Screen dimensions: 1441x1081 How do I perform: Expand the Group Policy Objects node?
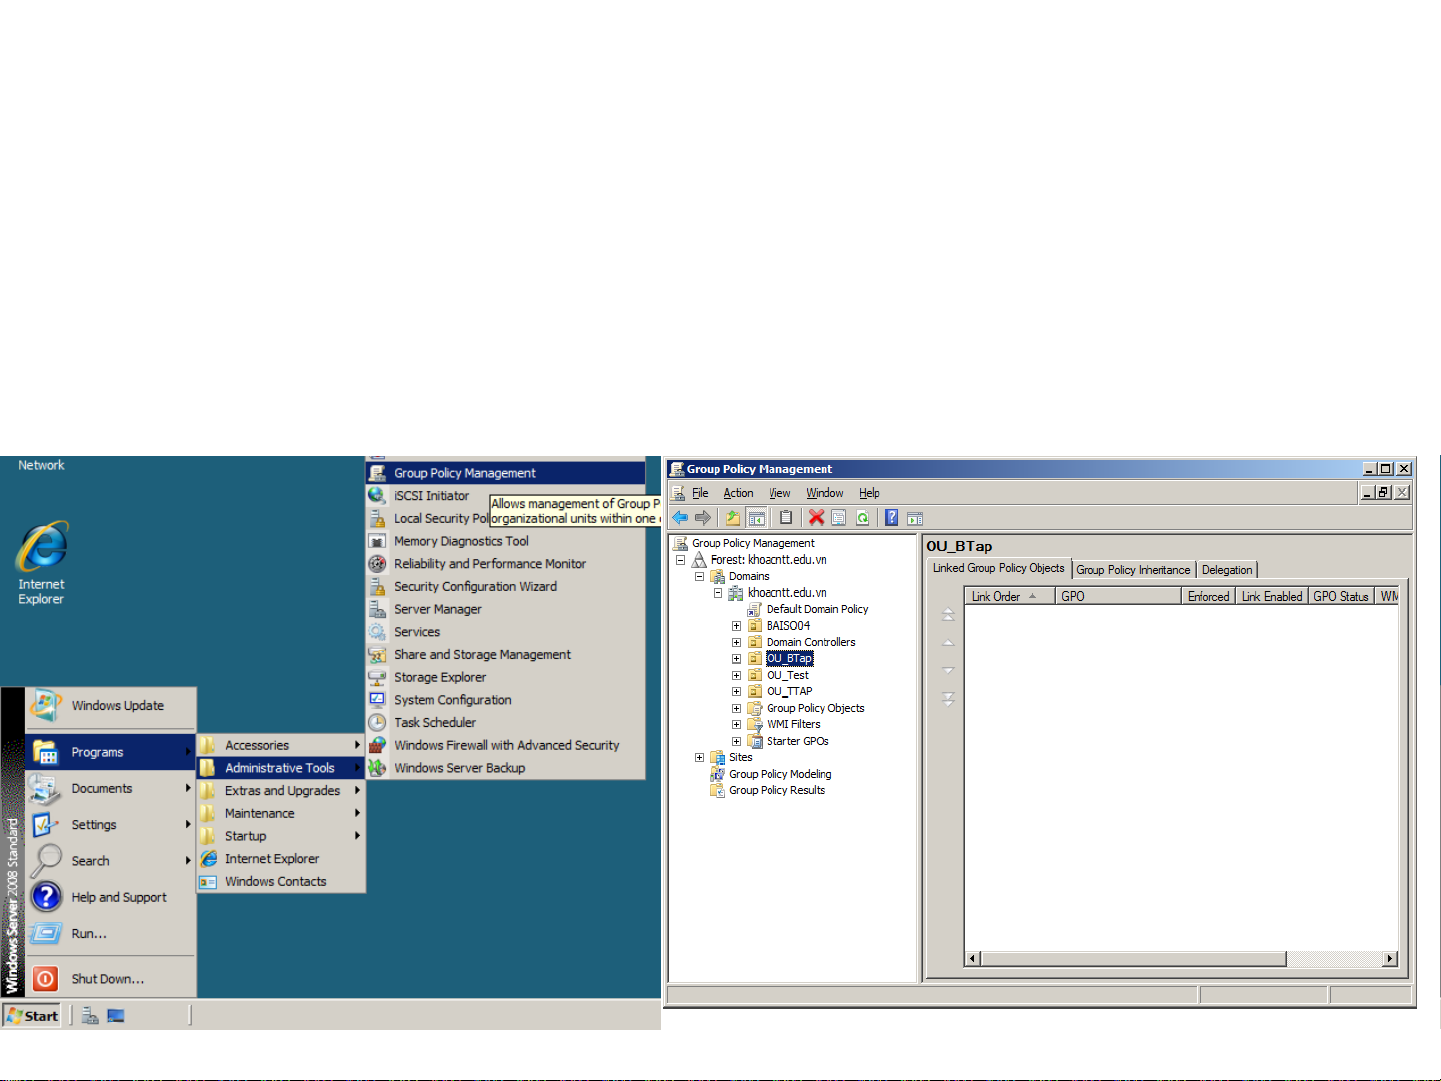(736, 708)
